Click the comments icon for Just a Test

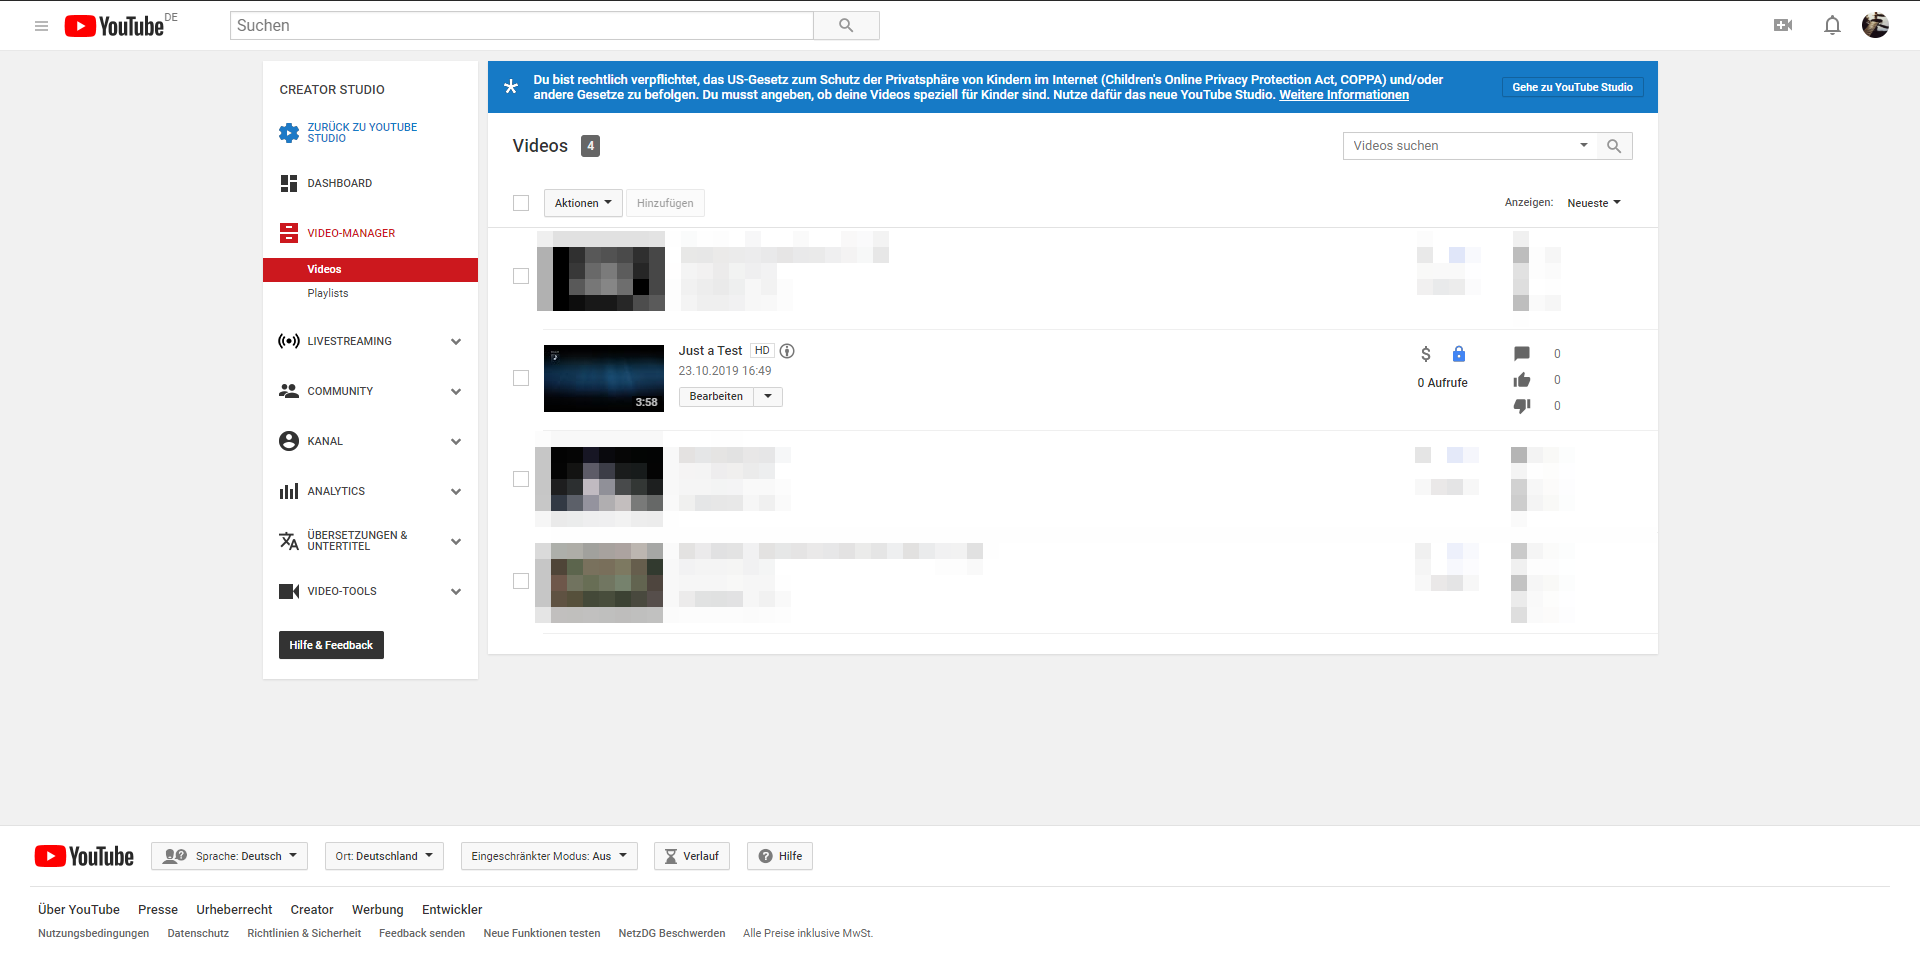(1522, 354)
